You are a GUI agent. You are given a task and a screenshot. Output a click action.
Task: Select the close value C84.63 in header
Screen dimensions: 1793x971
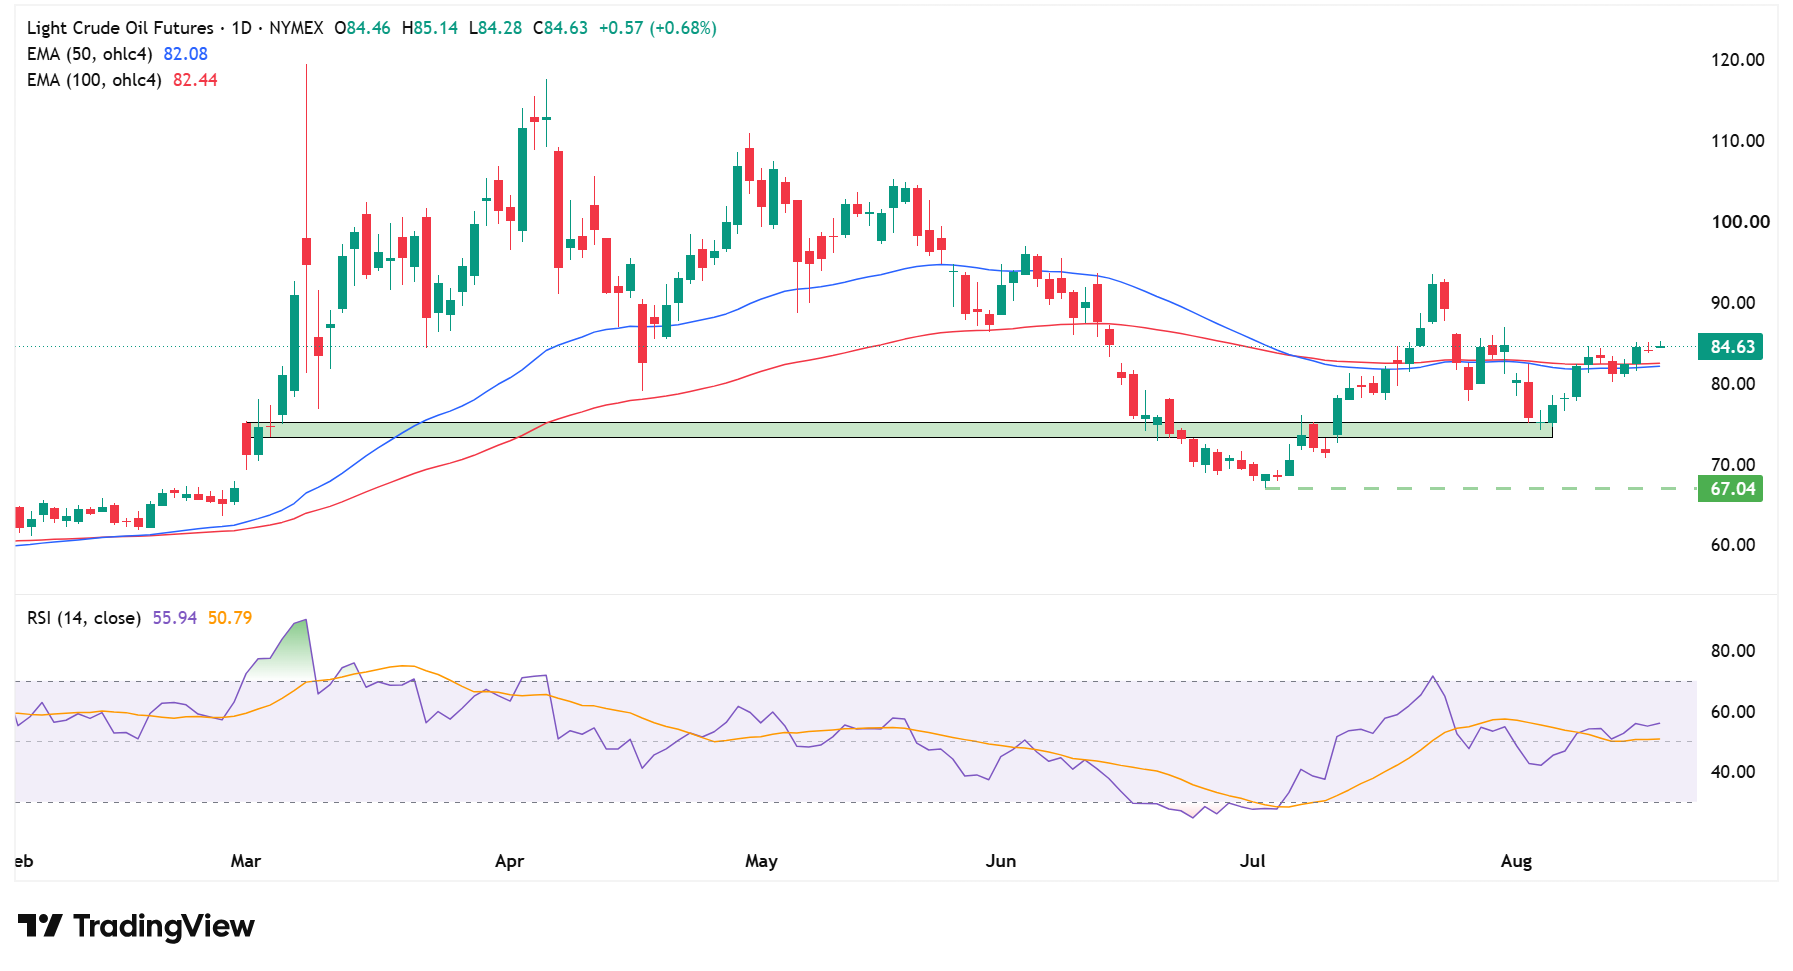[560, 28]
